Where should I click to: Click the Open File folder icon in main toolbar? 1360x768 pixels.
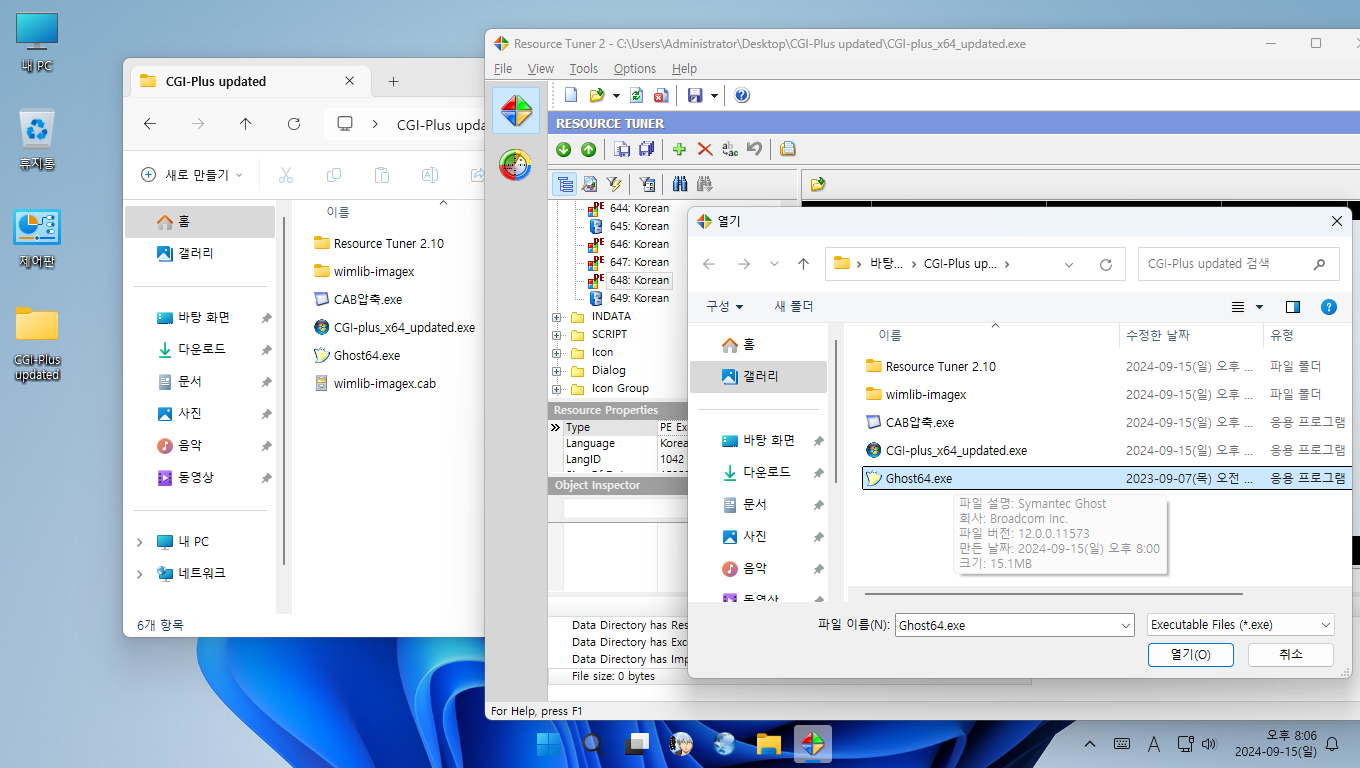coord(597,95)
